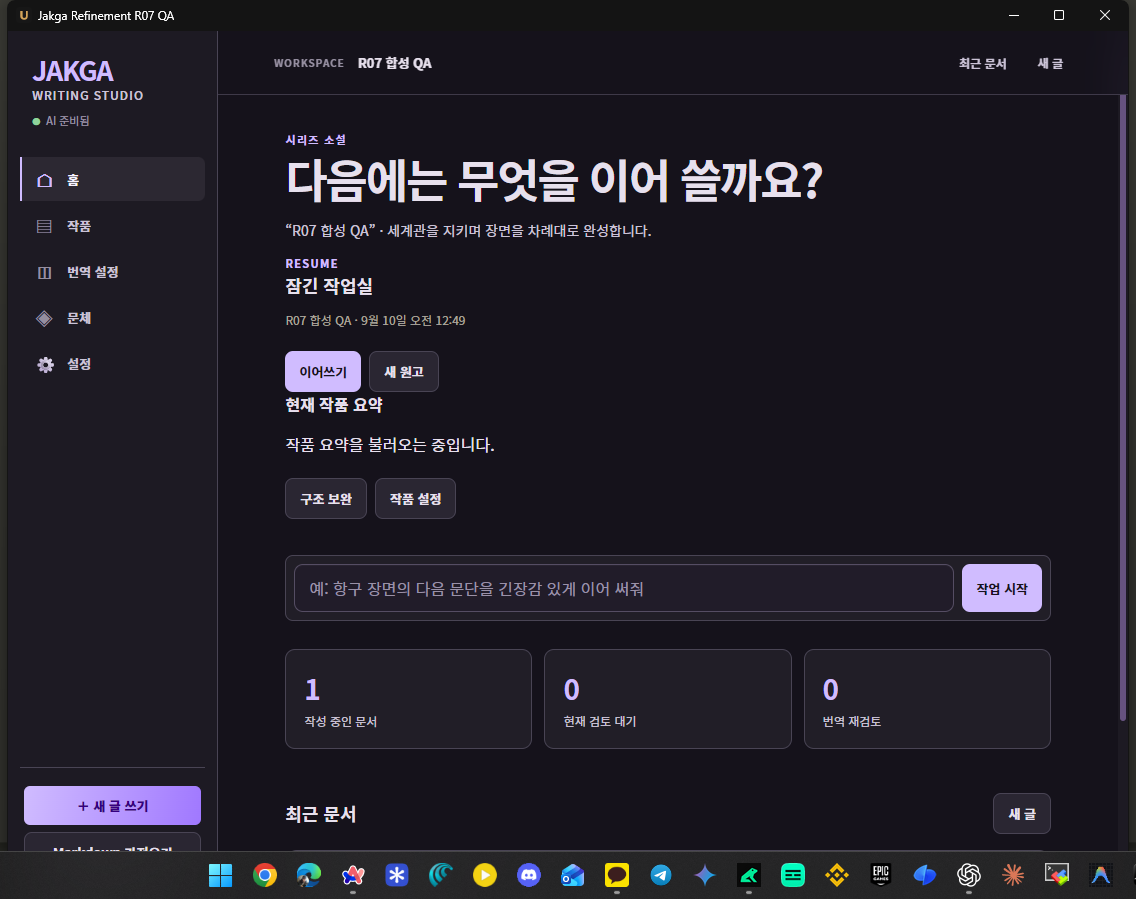1136x899 pixels.
Task: Click the 작품 list icon
Action: 45,226
